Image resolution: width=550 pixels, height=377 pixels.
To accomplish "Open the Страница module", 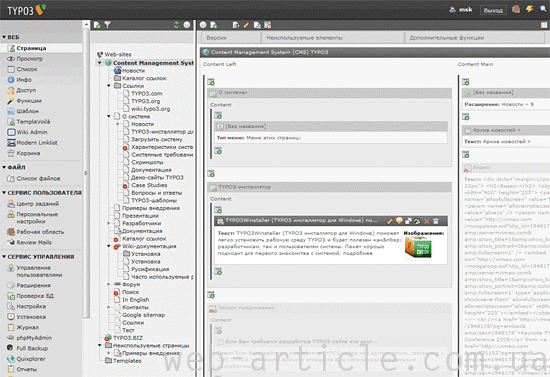I will pyautogui.click(x=41, y=48).
